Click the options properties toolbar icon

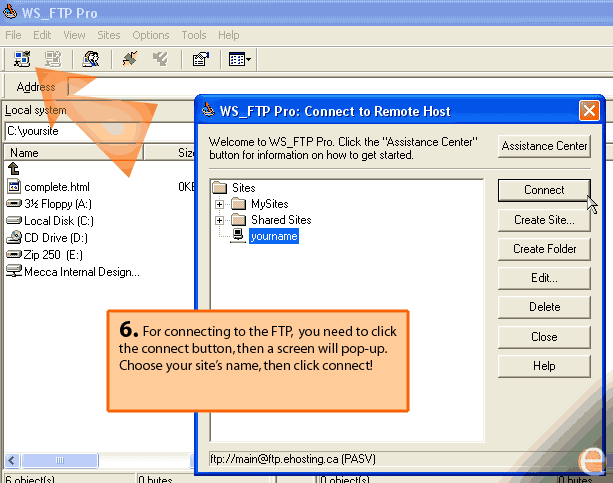200,59
